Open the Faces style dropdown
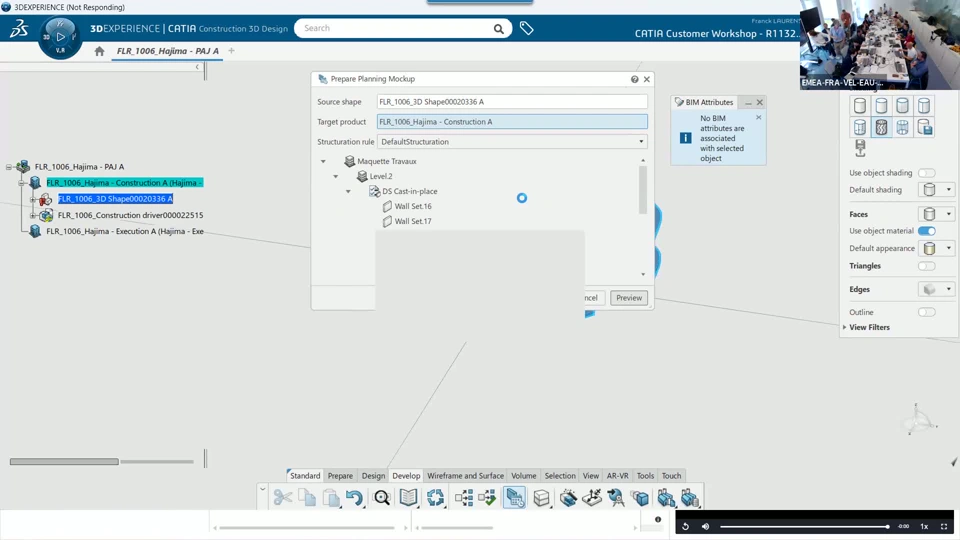 [948, 214]
